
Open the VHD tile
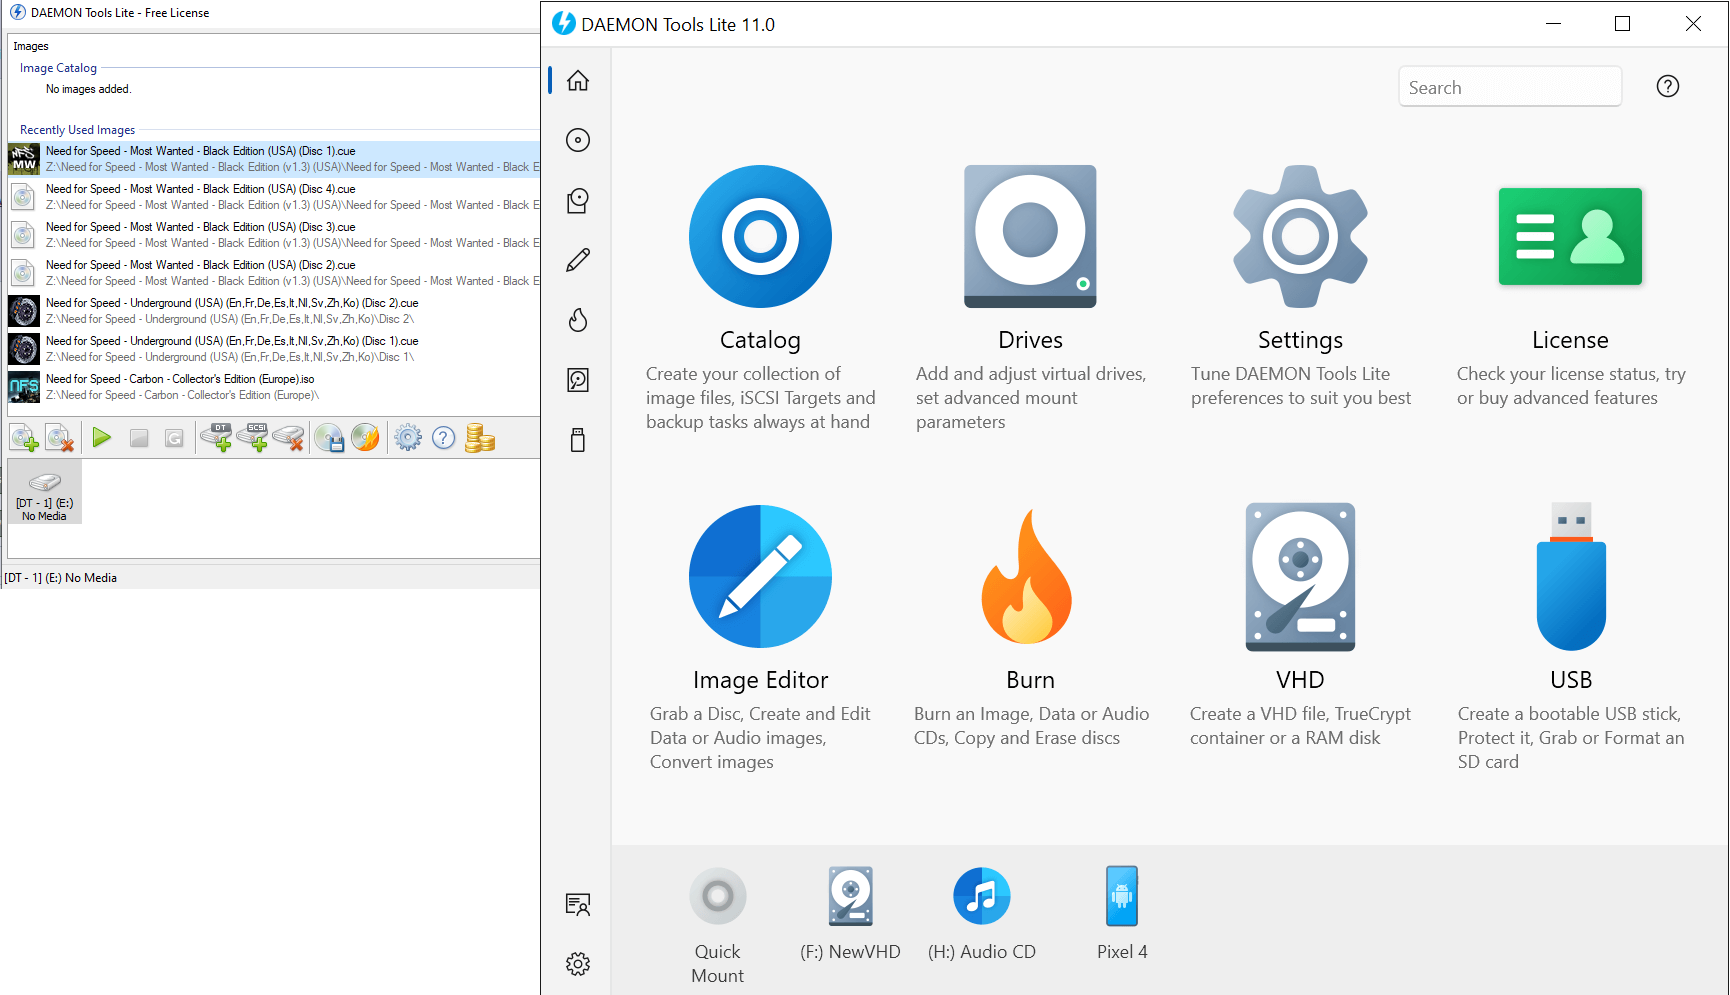[1300, 626]
